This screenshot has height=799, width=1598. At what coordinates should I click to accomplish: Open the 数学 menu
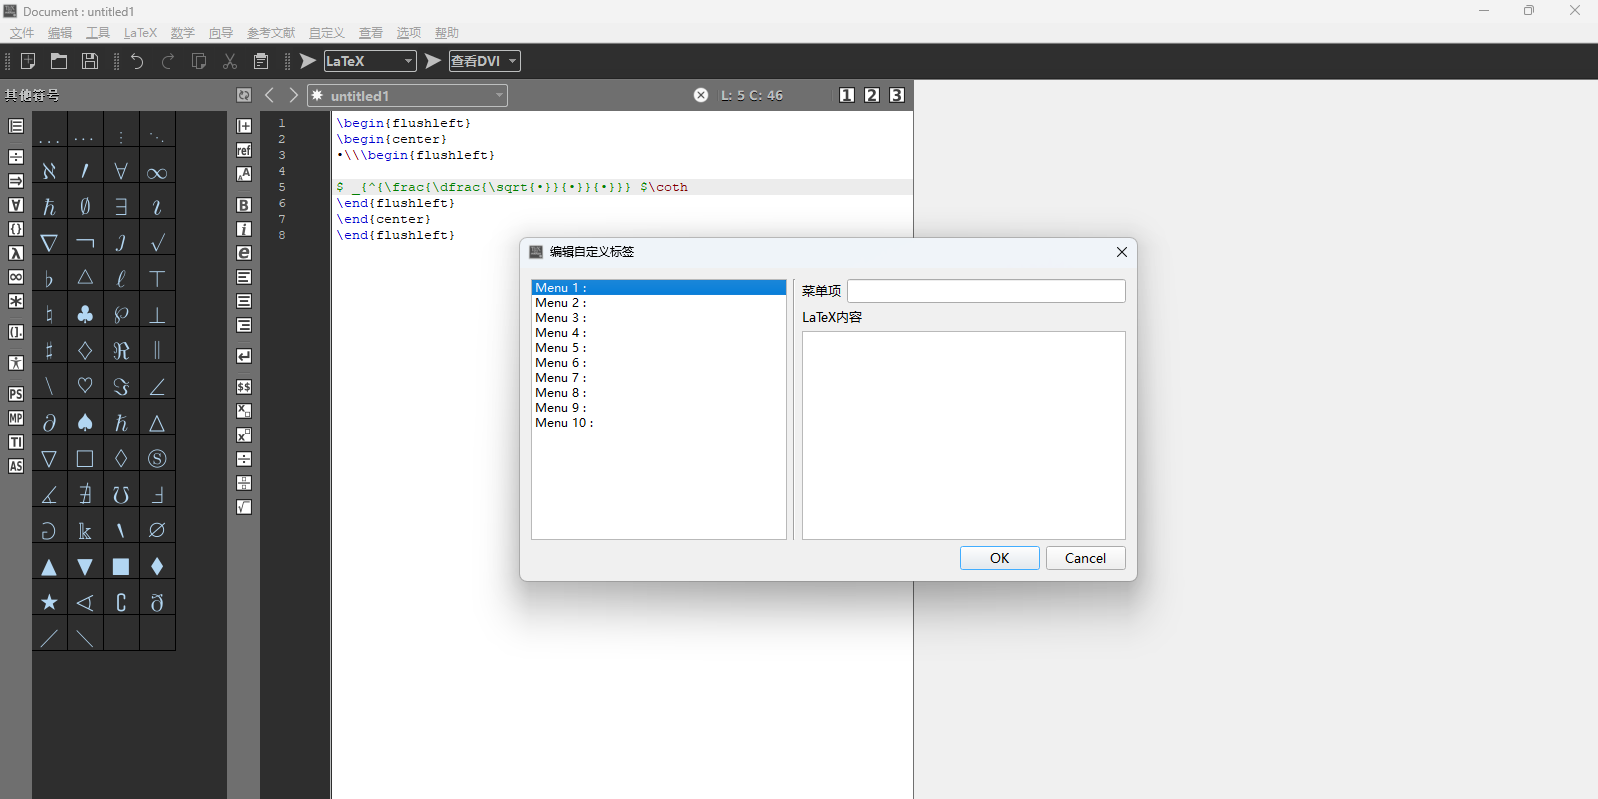[x=183, y=33]
